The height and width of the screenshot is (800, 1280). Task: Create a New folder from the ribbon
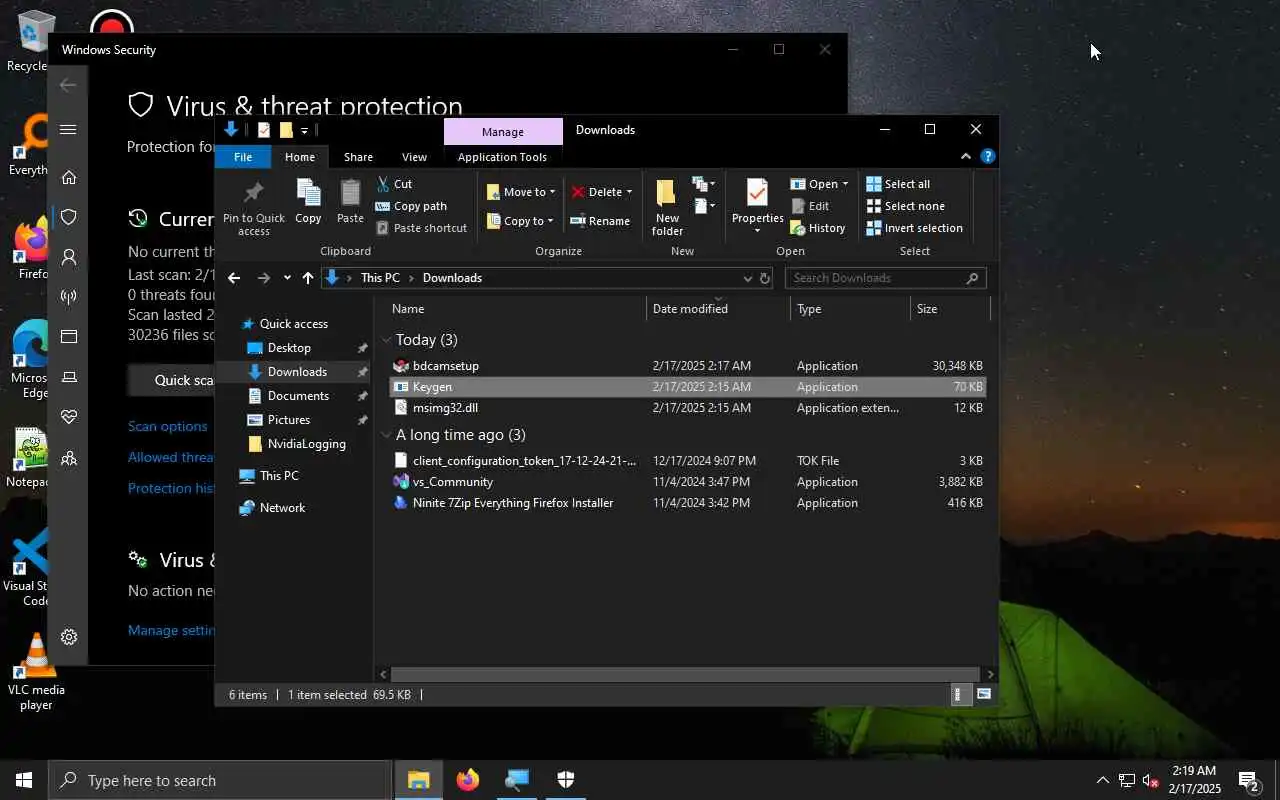click(667, 208)
